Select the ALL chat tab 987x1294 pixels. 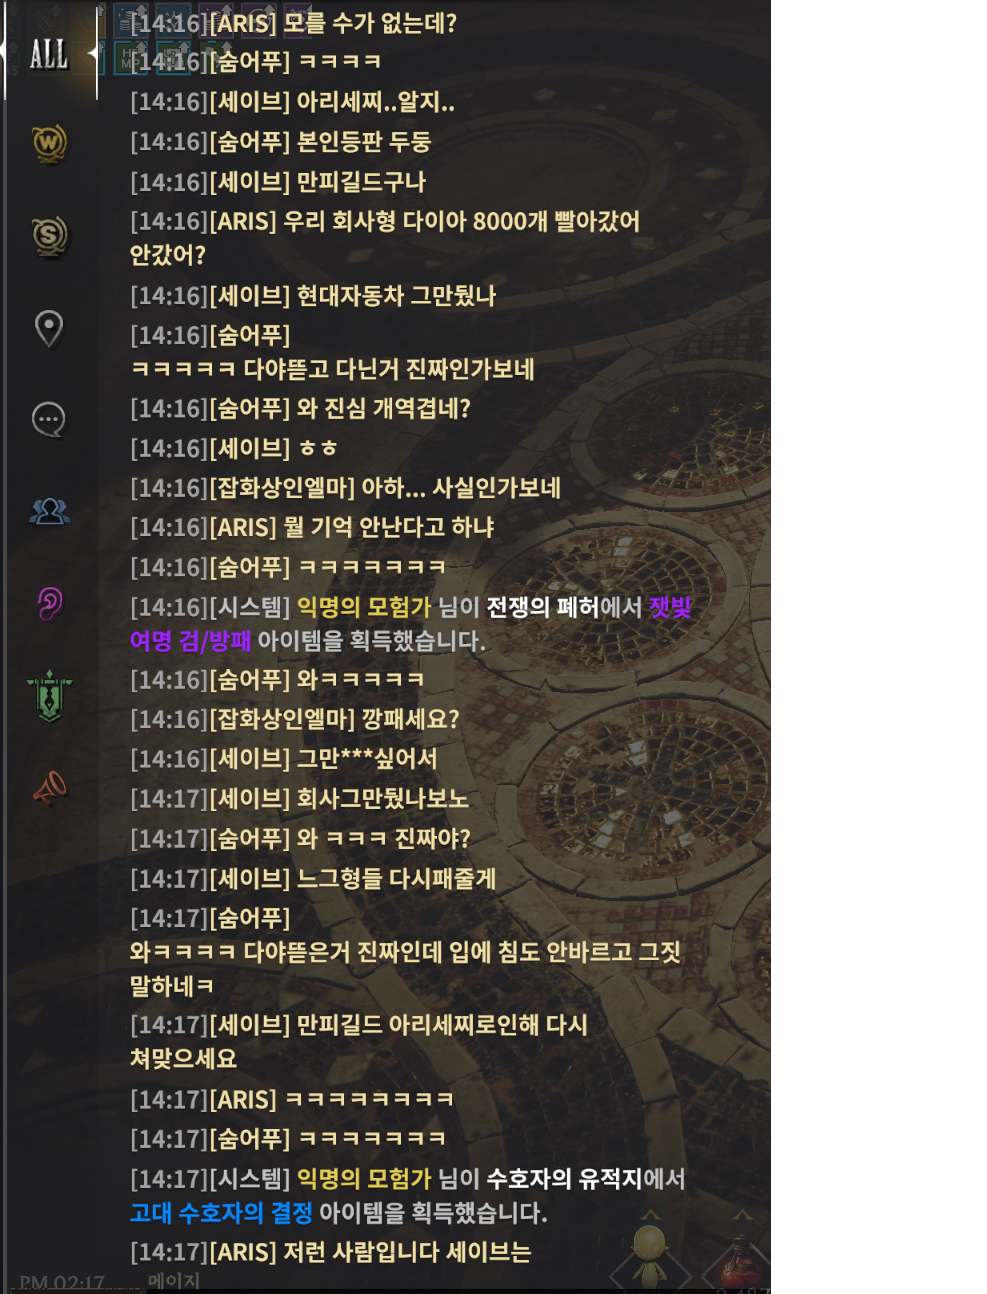pos(49,54)
